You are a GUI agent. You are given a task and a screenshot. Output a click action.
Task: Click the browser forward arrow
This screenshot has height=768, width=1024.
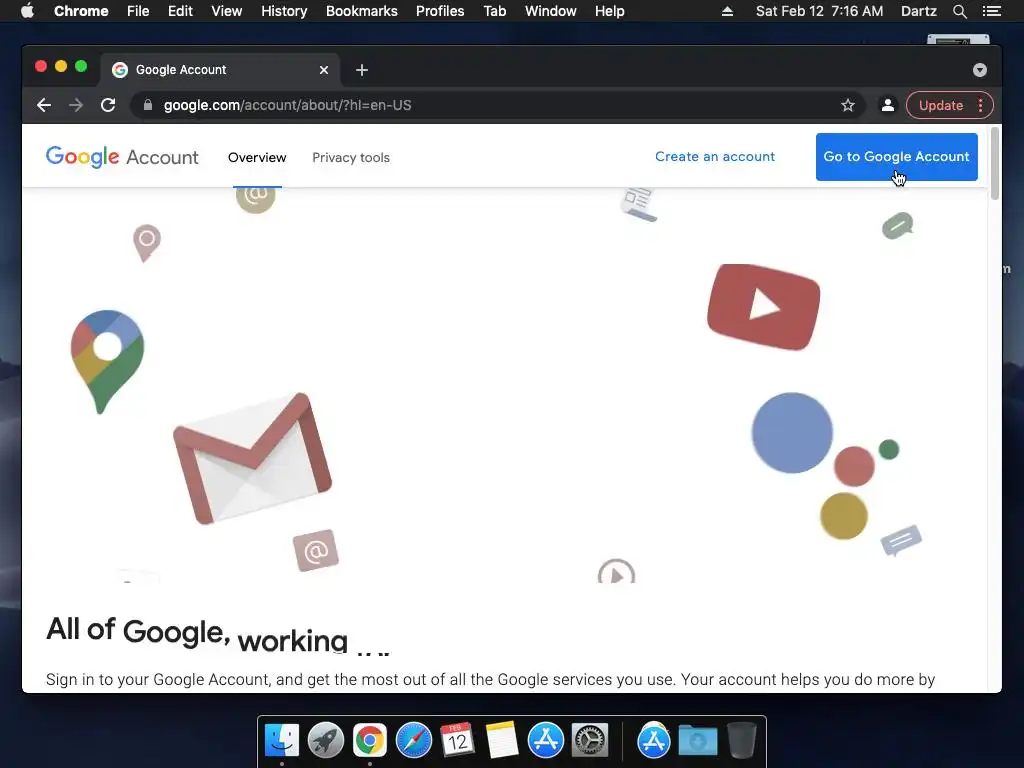click(x=76, y=105)
